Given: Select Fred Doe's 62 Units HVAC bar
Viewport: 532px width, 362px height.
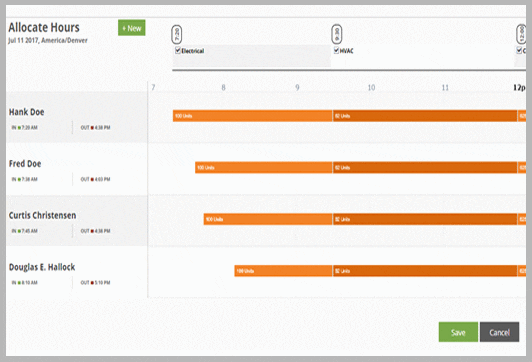Looking at the screenshot, I should pyautogui.click(x=425, y=168).
